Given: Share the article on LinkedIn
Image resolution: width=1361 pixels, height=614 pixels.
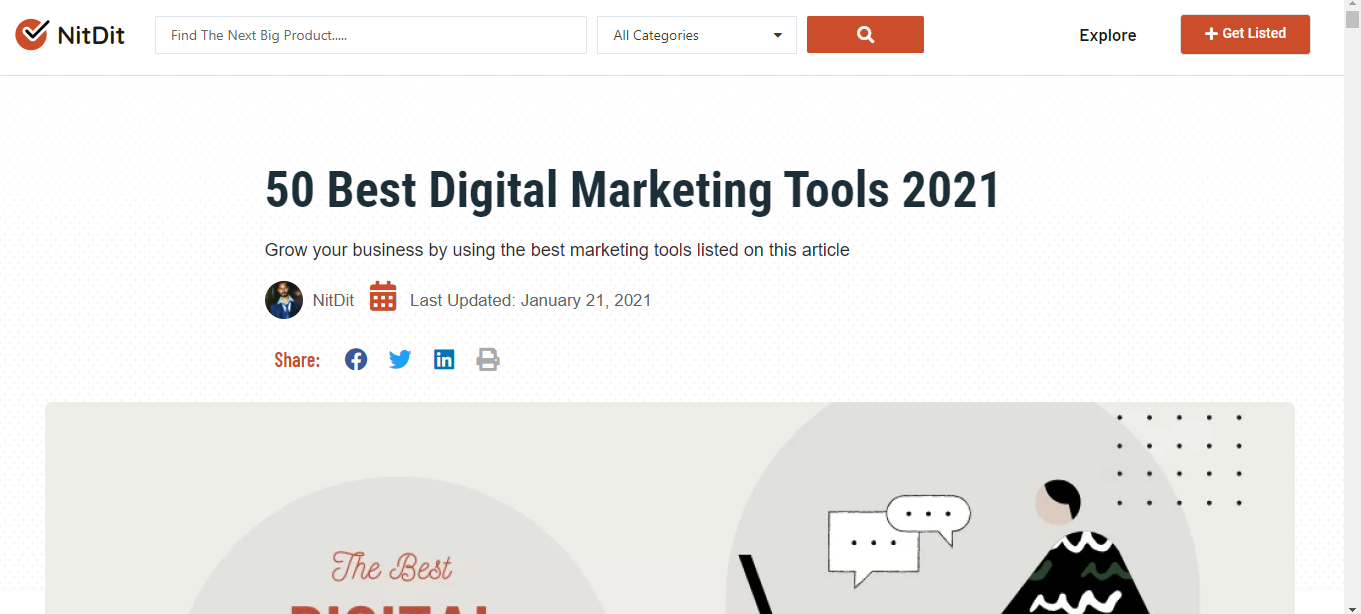Looking at the screenshot, I should pyautogui.click(x=444, y=360).
